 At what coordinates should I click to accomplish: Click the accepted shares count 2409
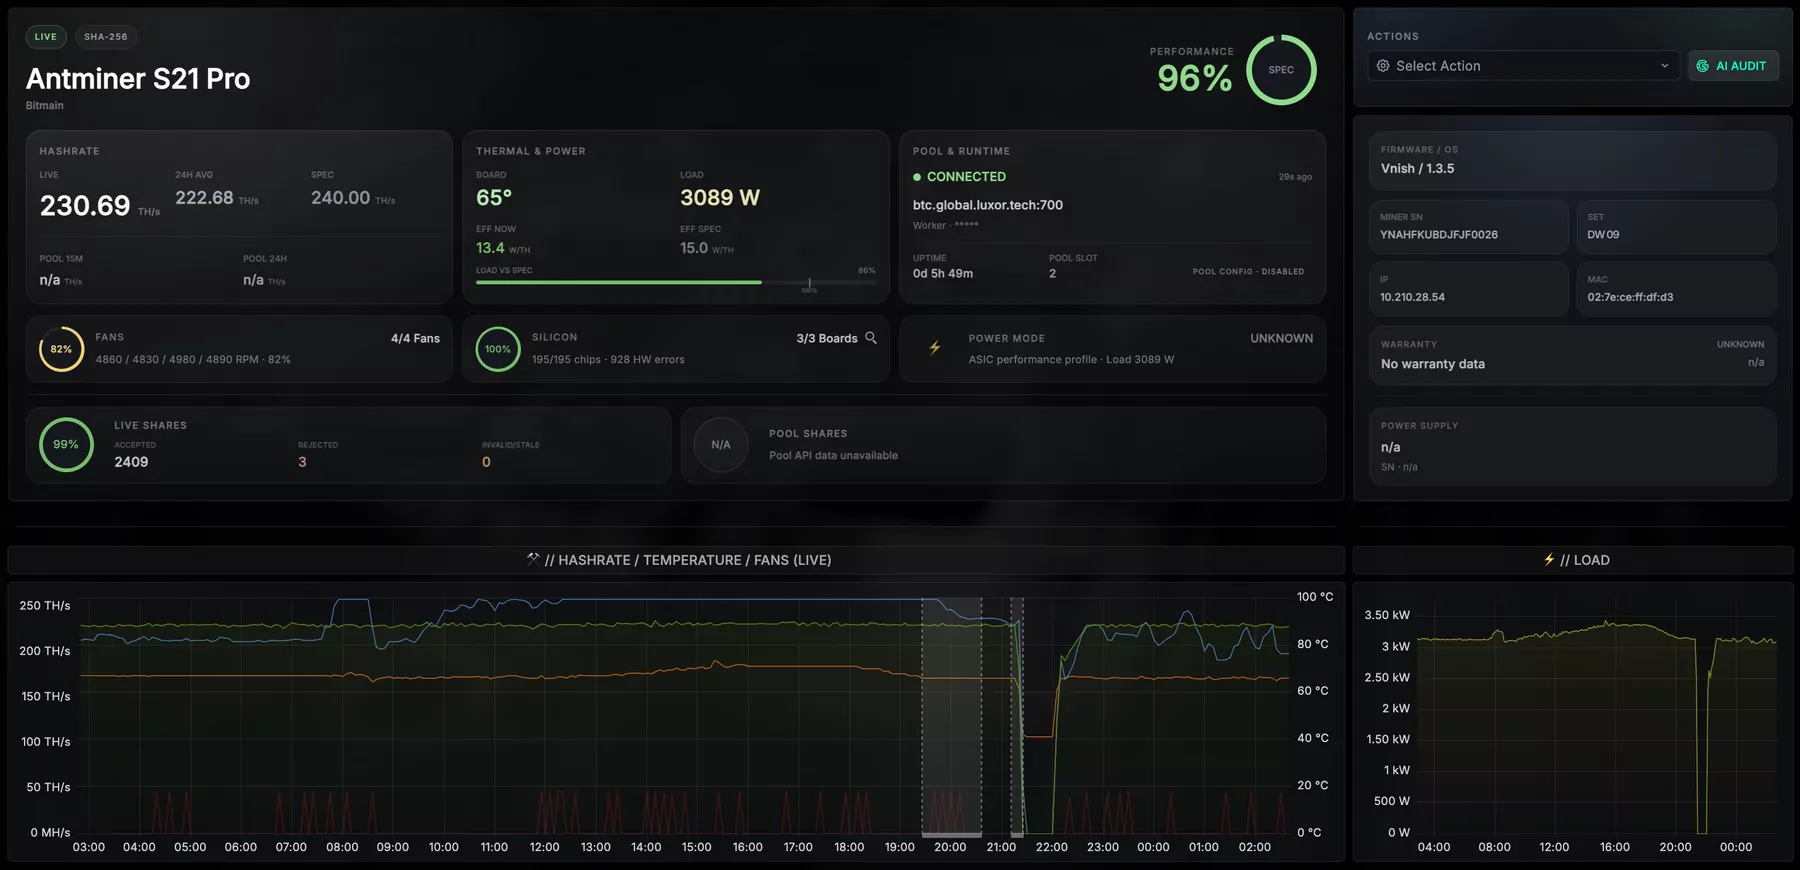(131, 462)
